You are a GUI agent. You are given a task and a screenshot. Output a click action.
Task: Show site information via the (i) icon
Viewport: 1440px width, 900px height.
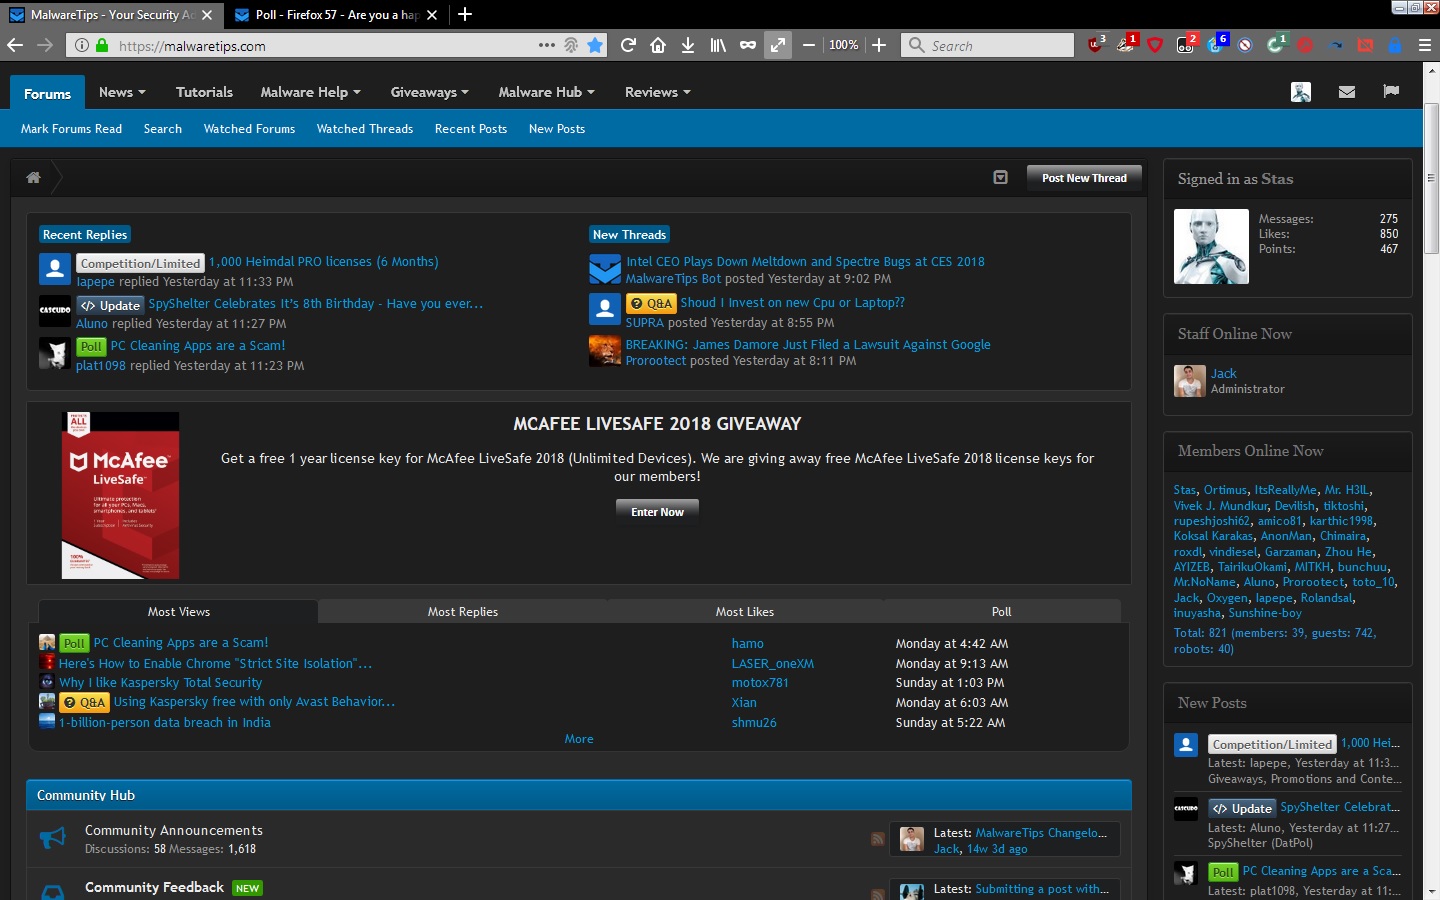click(x=82, y=45)
